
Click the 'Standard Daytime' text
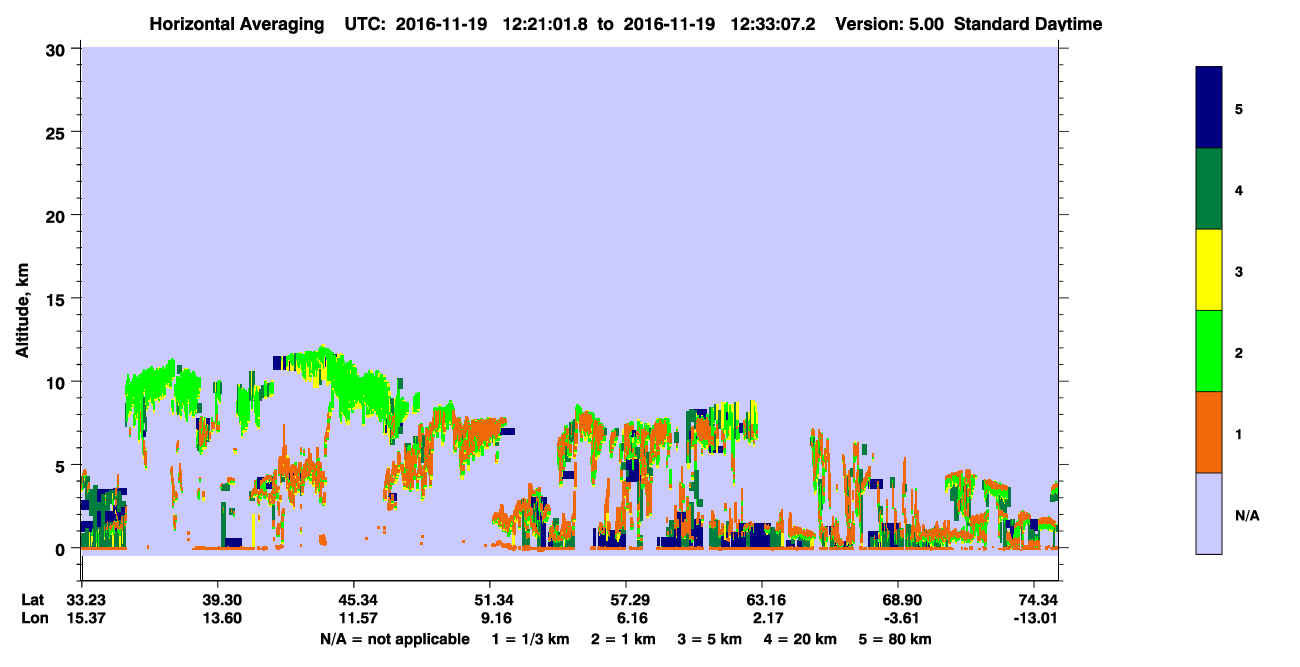(x=1028, y=24)
